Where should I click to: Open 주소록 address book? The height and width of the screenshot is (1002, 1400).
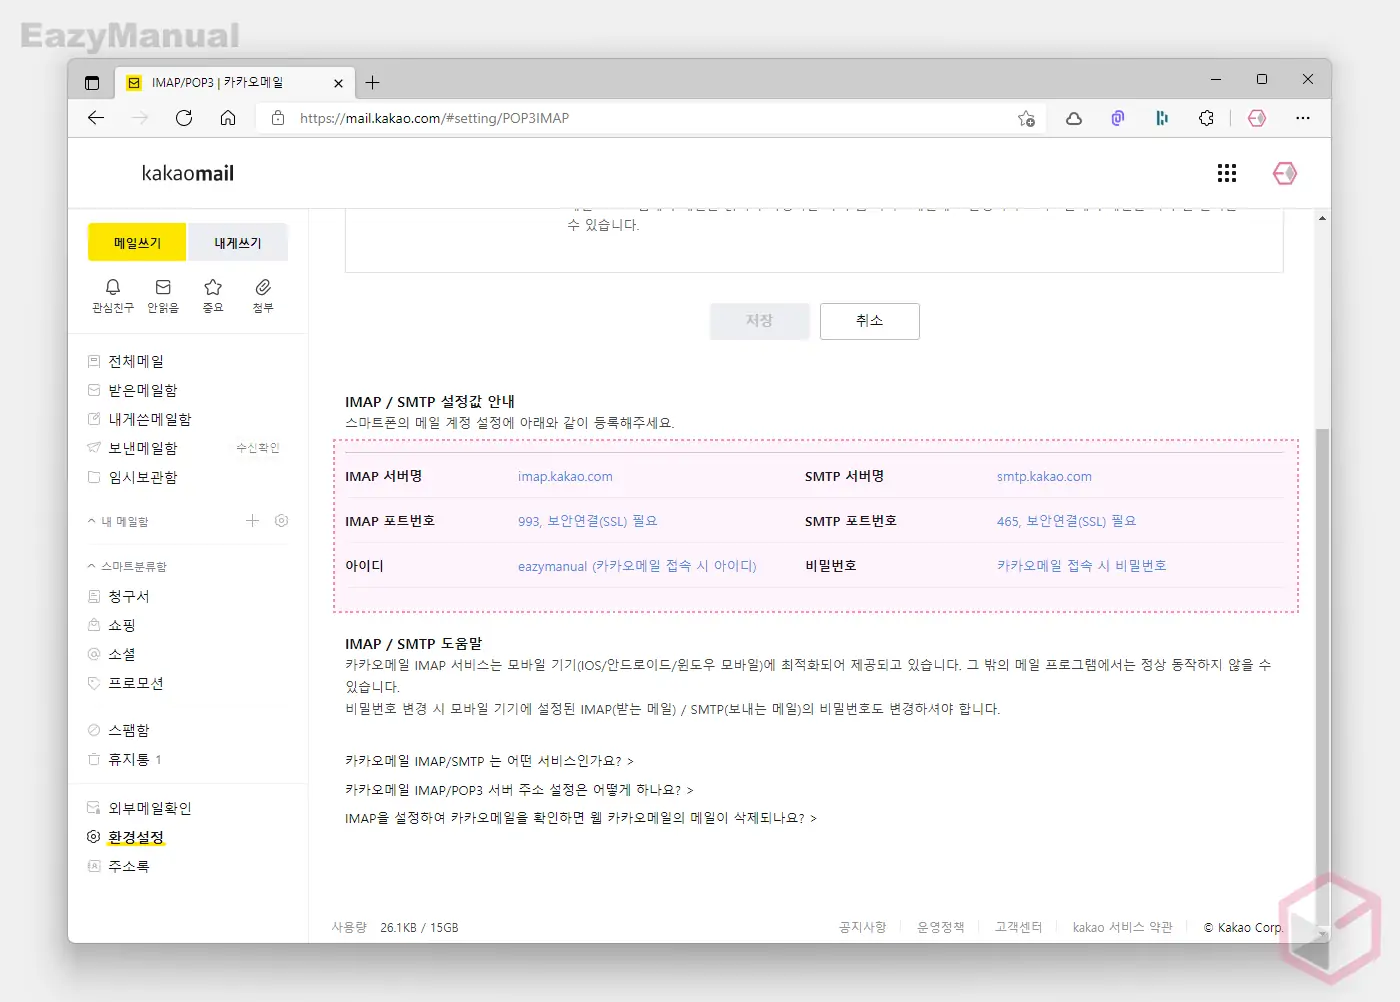(129, 866)
